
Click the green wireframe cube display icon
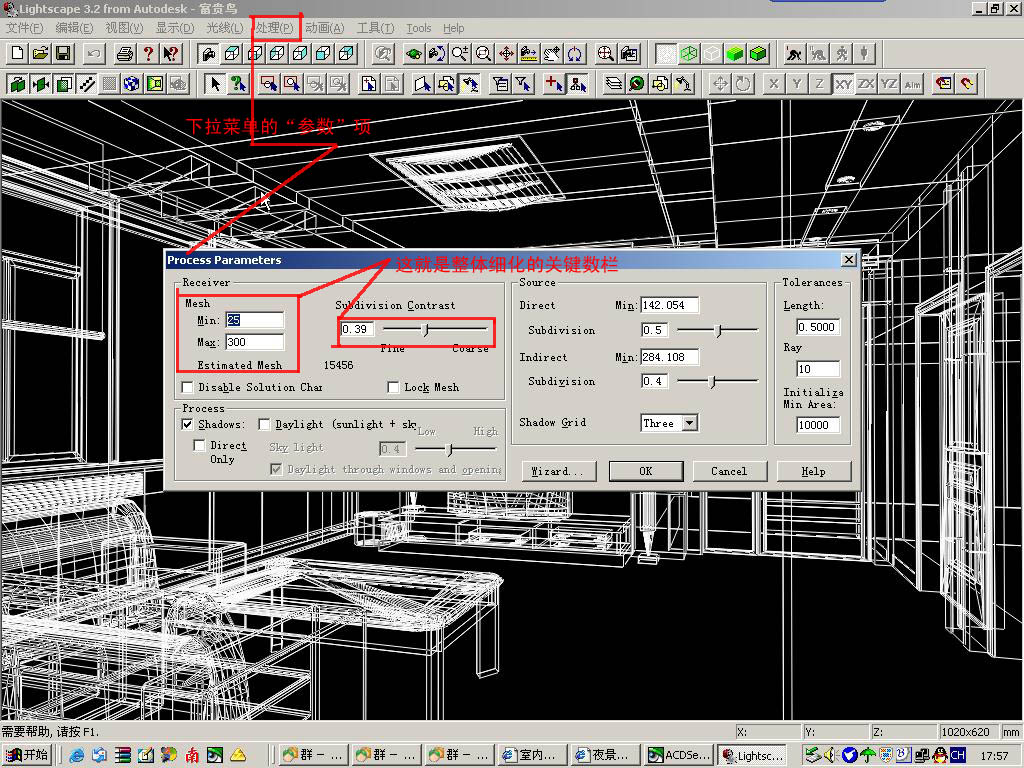[x=689, y=53]
